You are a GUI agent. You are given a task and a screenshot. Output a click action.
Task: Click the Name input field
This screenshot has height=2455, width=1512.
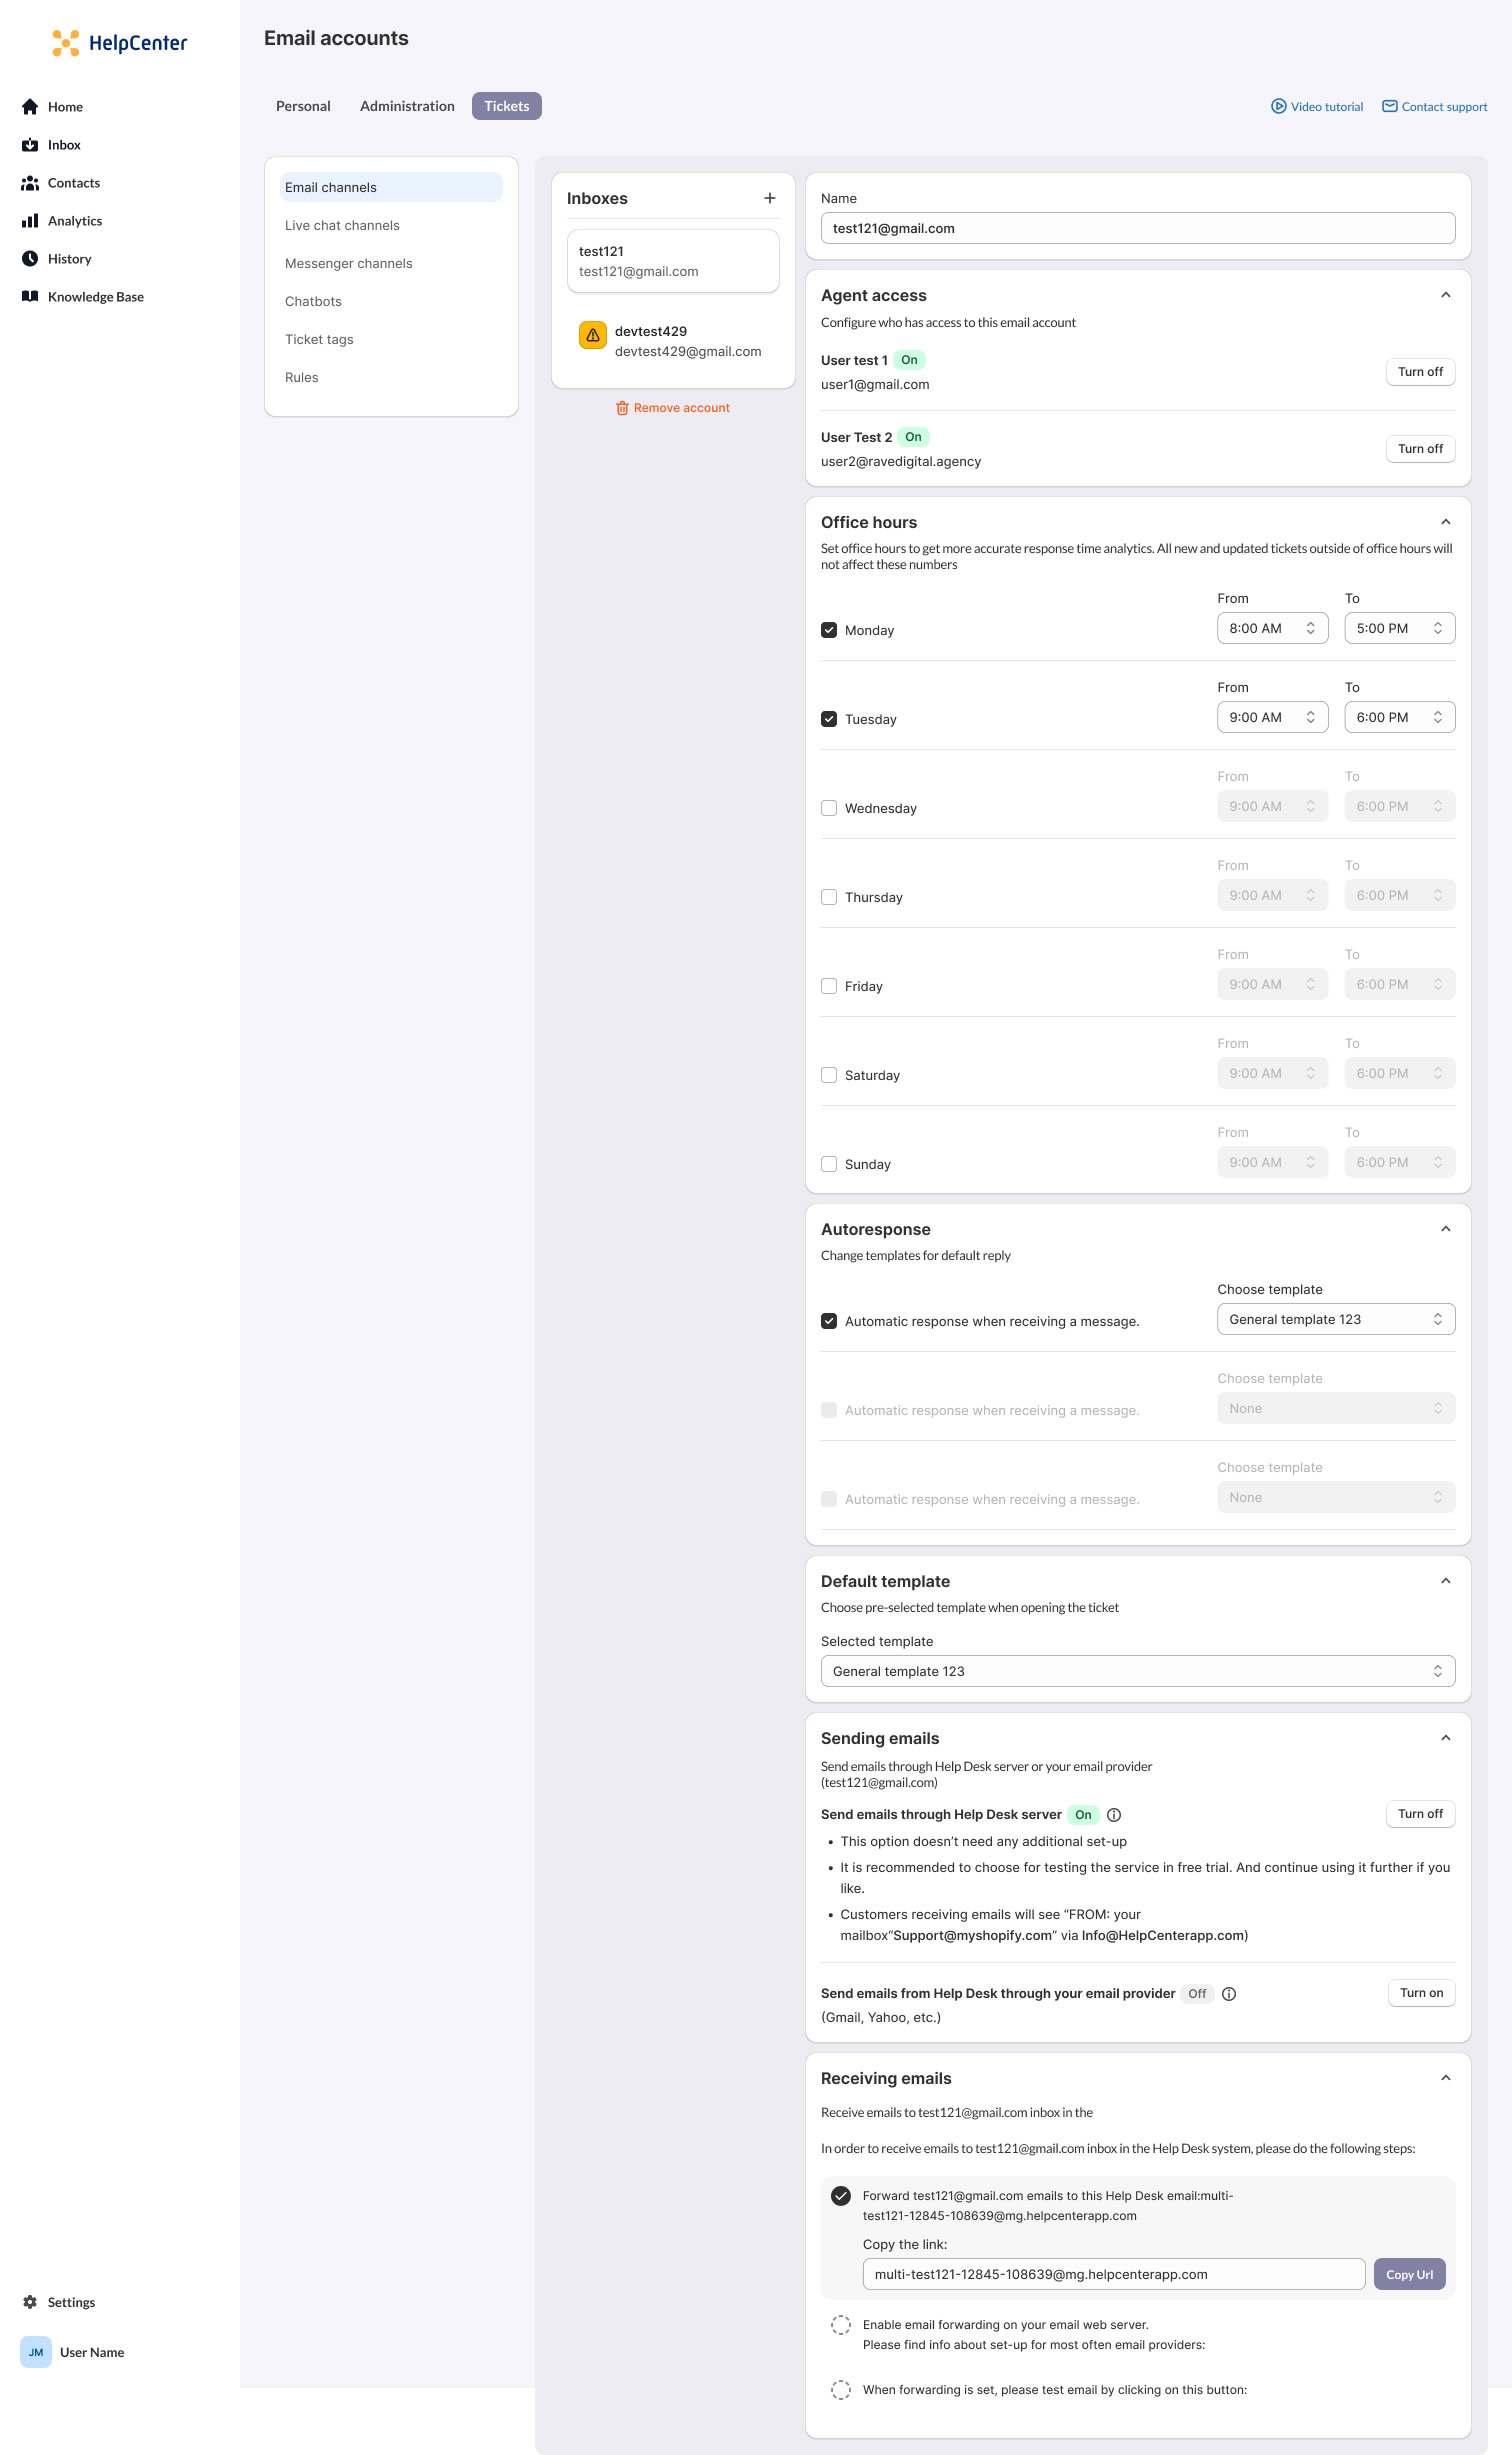tap(1137, 228)
